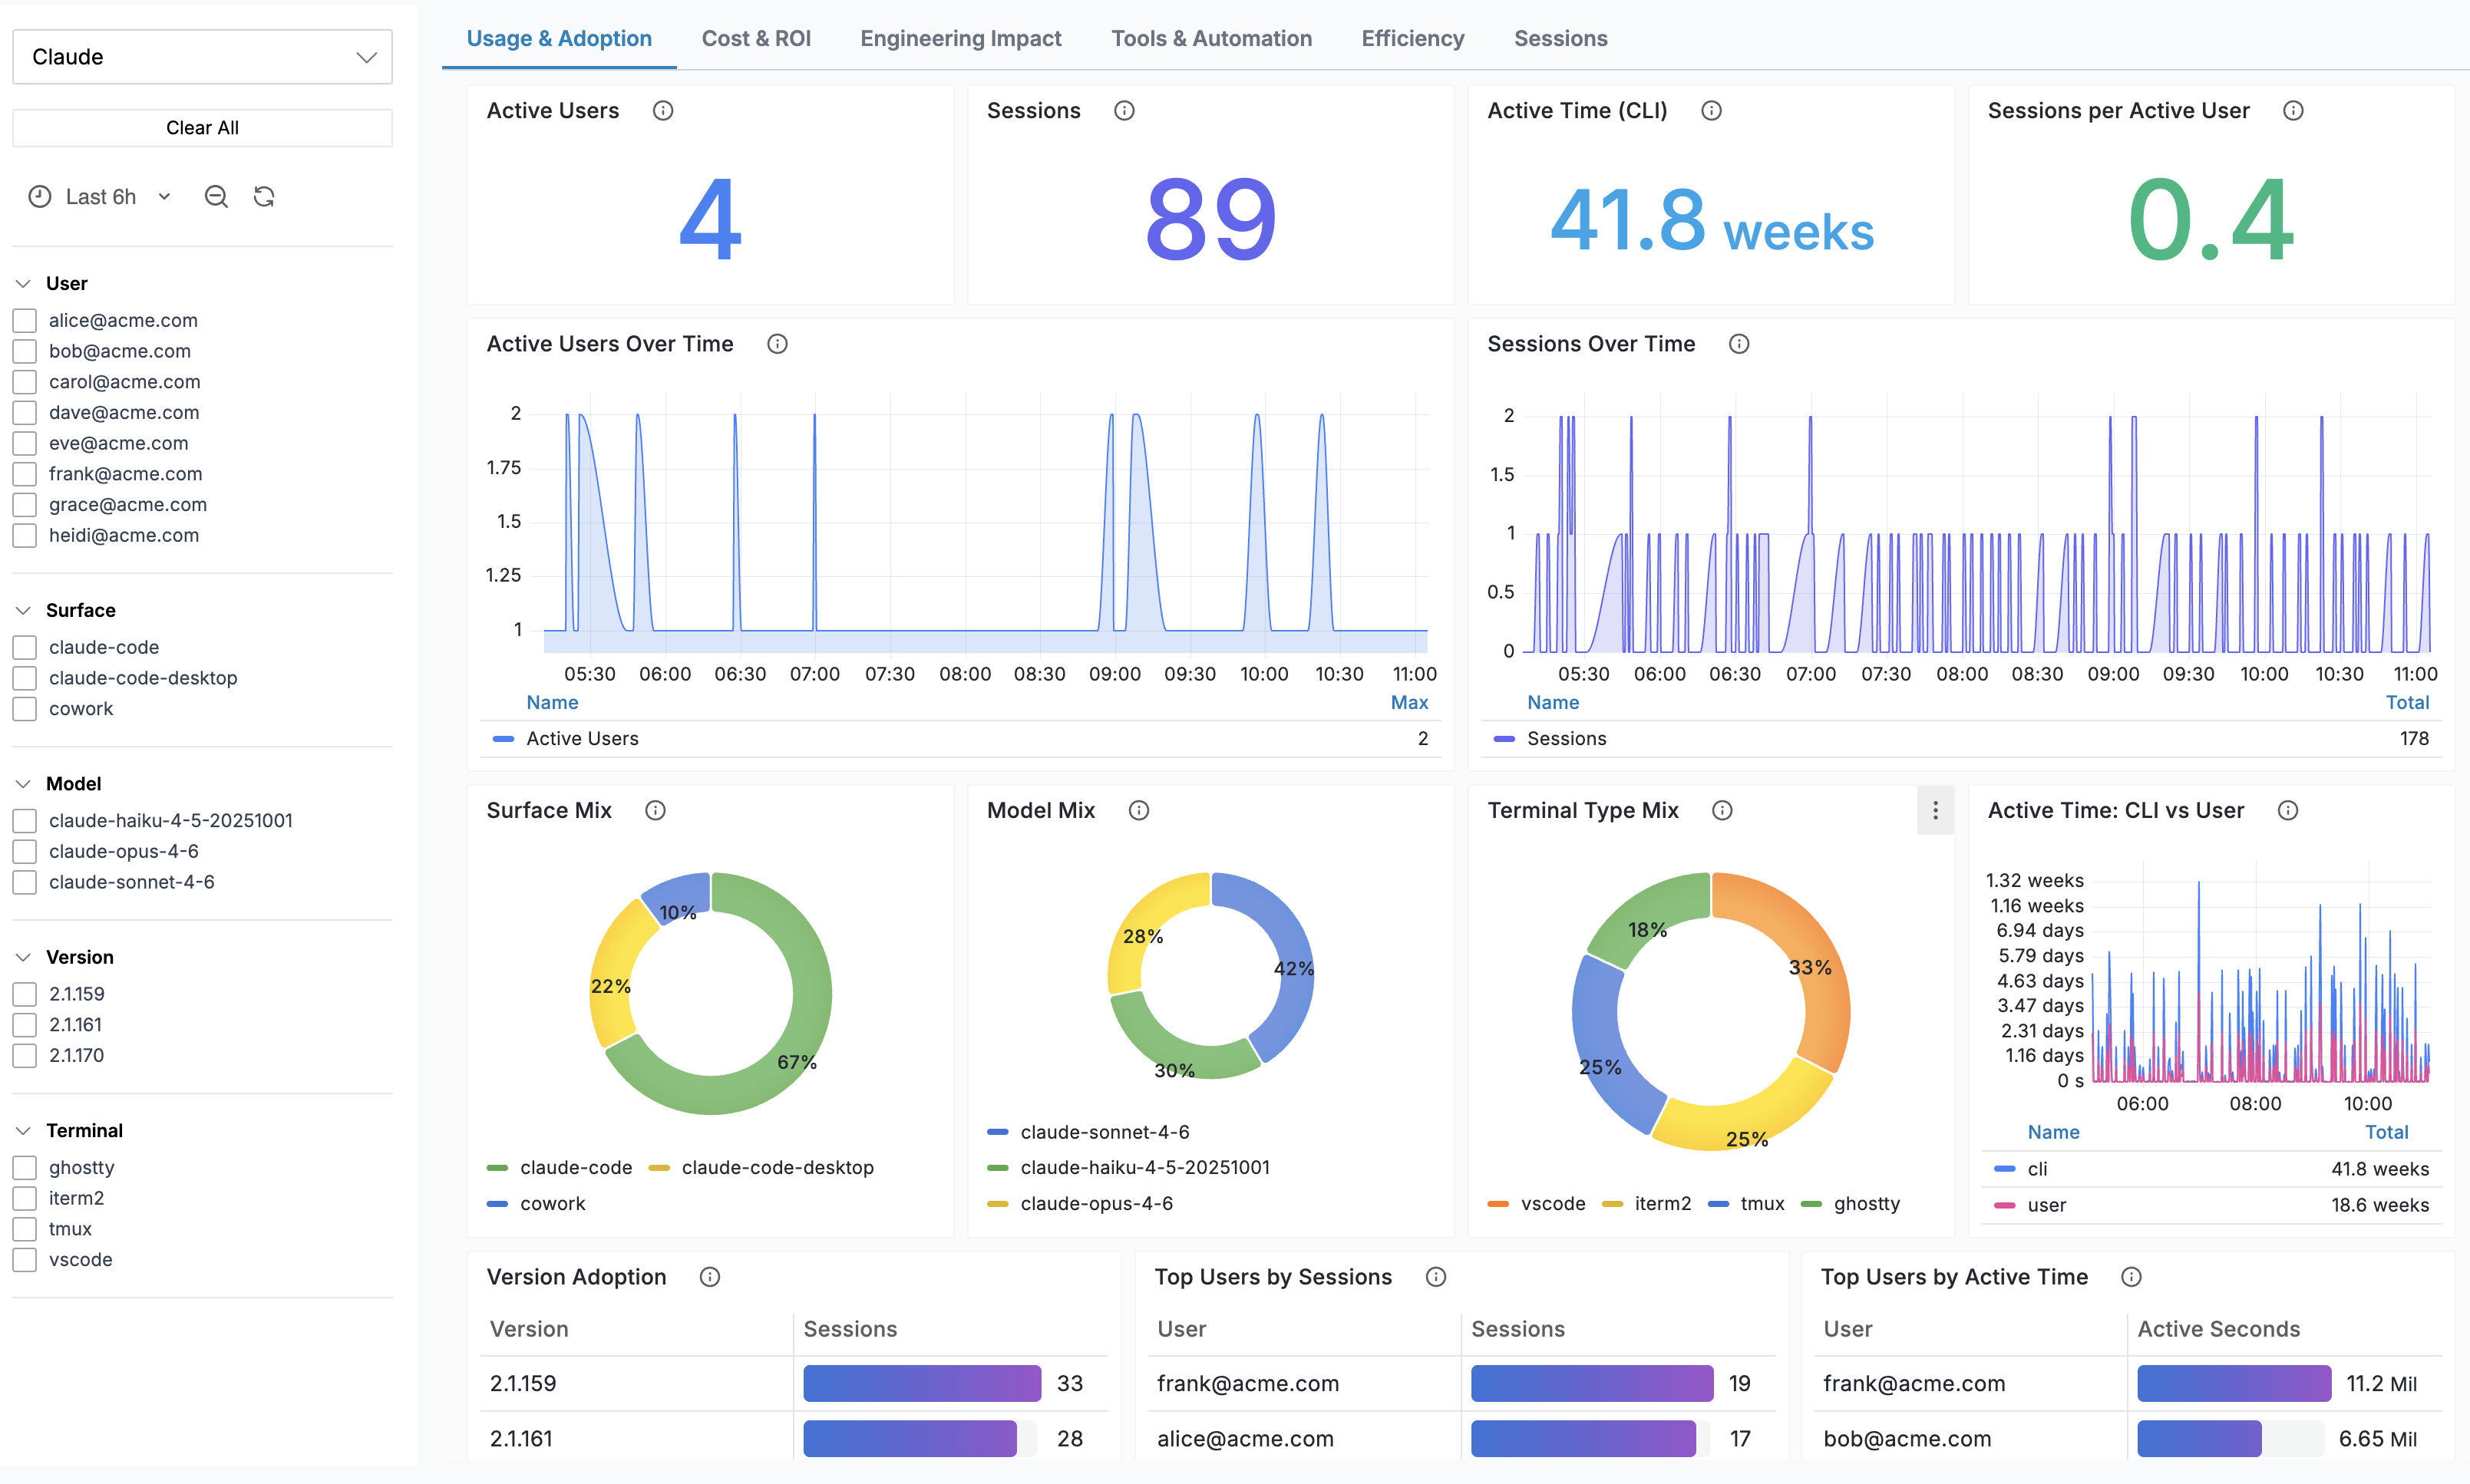The width and height of the screenshot is (2470, 1484).
Task: Click the 89 Sessions stat value
Action: [1210, 220]
